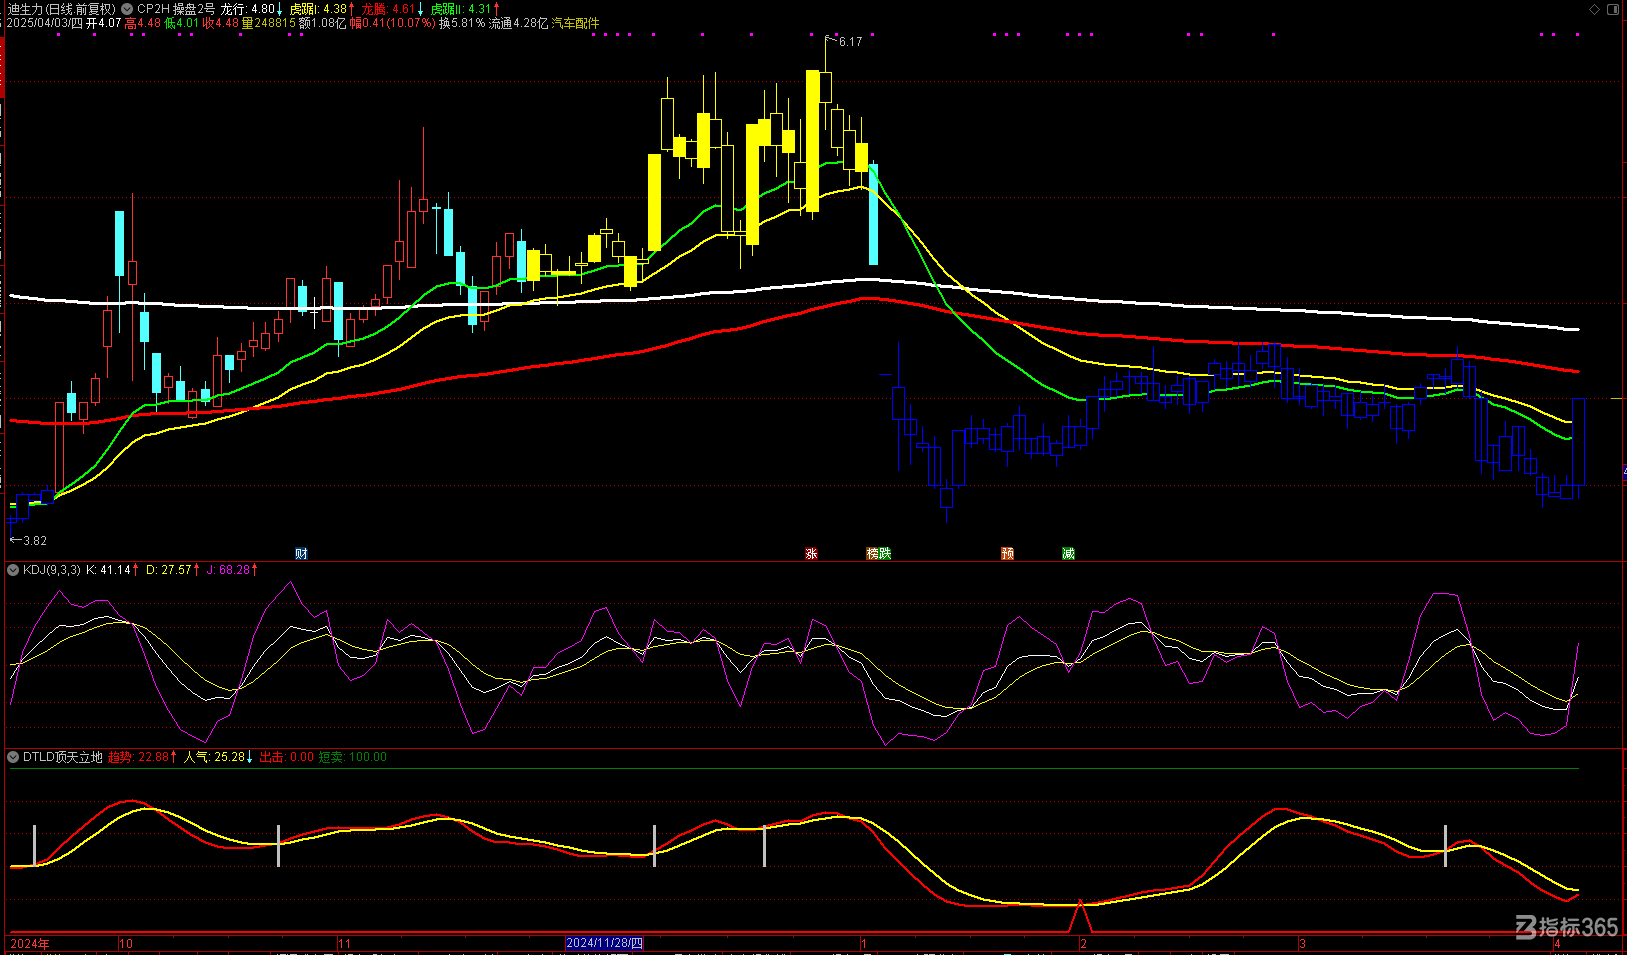The height and width of the screenshot is (955, 1627).
Task: Click the 财 event marker icon
Action: click(x=301, y=553)
